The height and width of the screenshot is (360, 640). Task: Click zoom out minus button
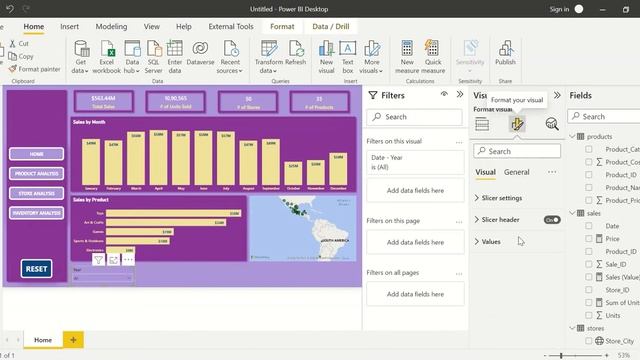coord(545,356)
